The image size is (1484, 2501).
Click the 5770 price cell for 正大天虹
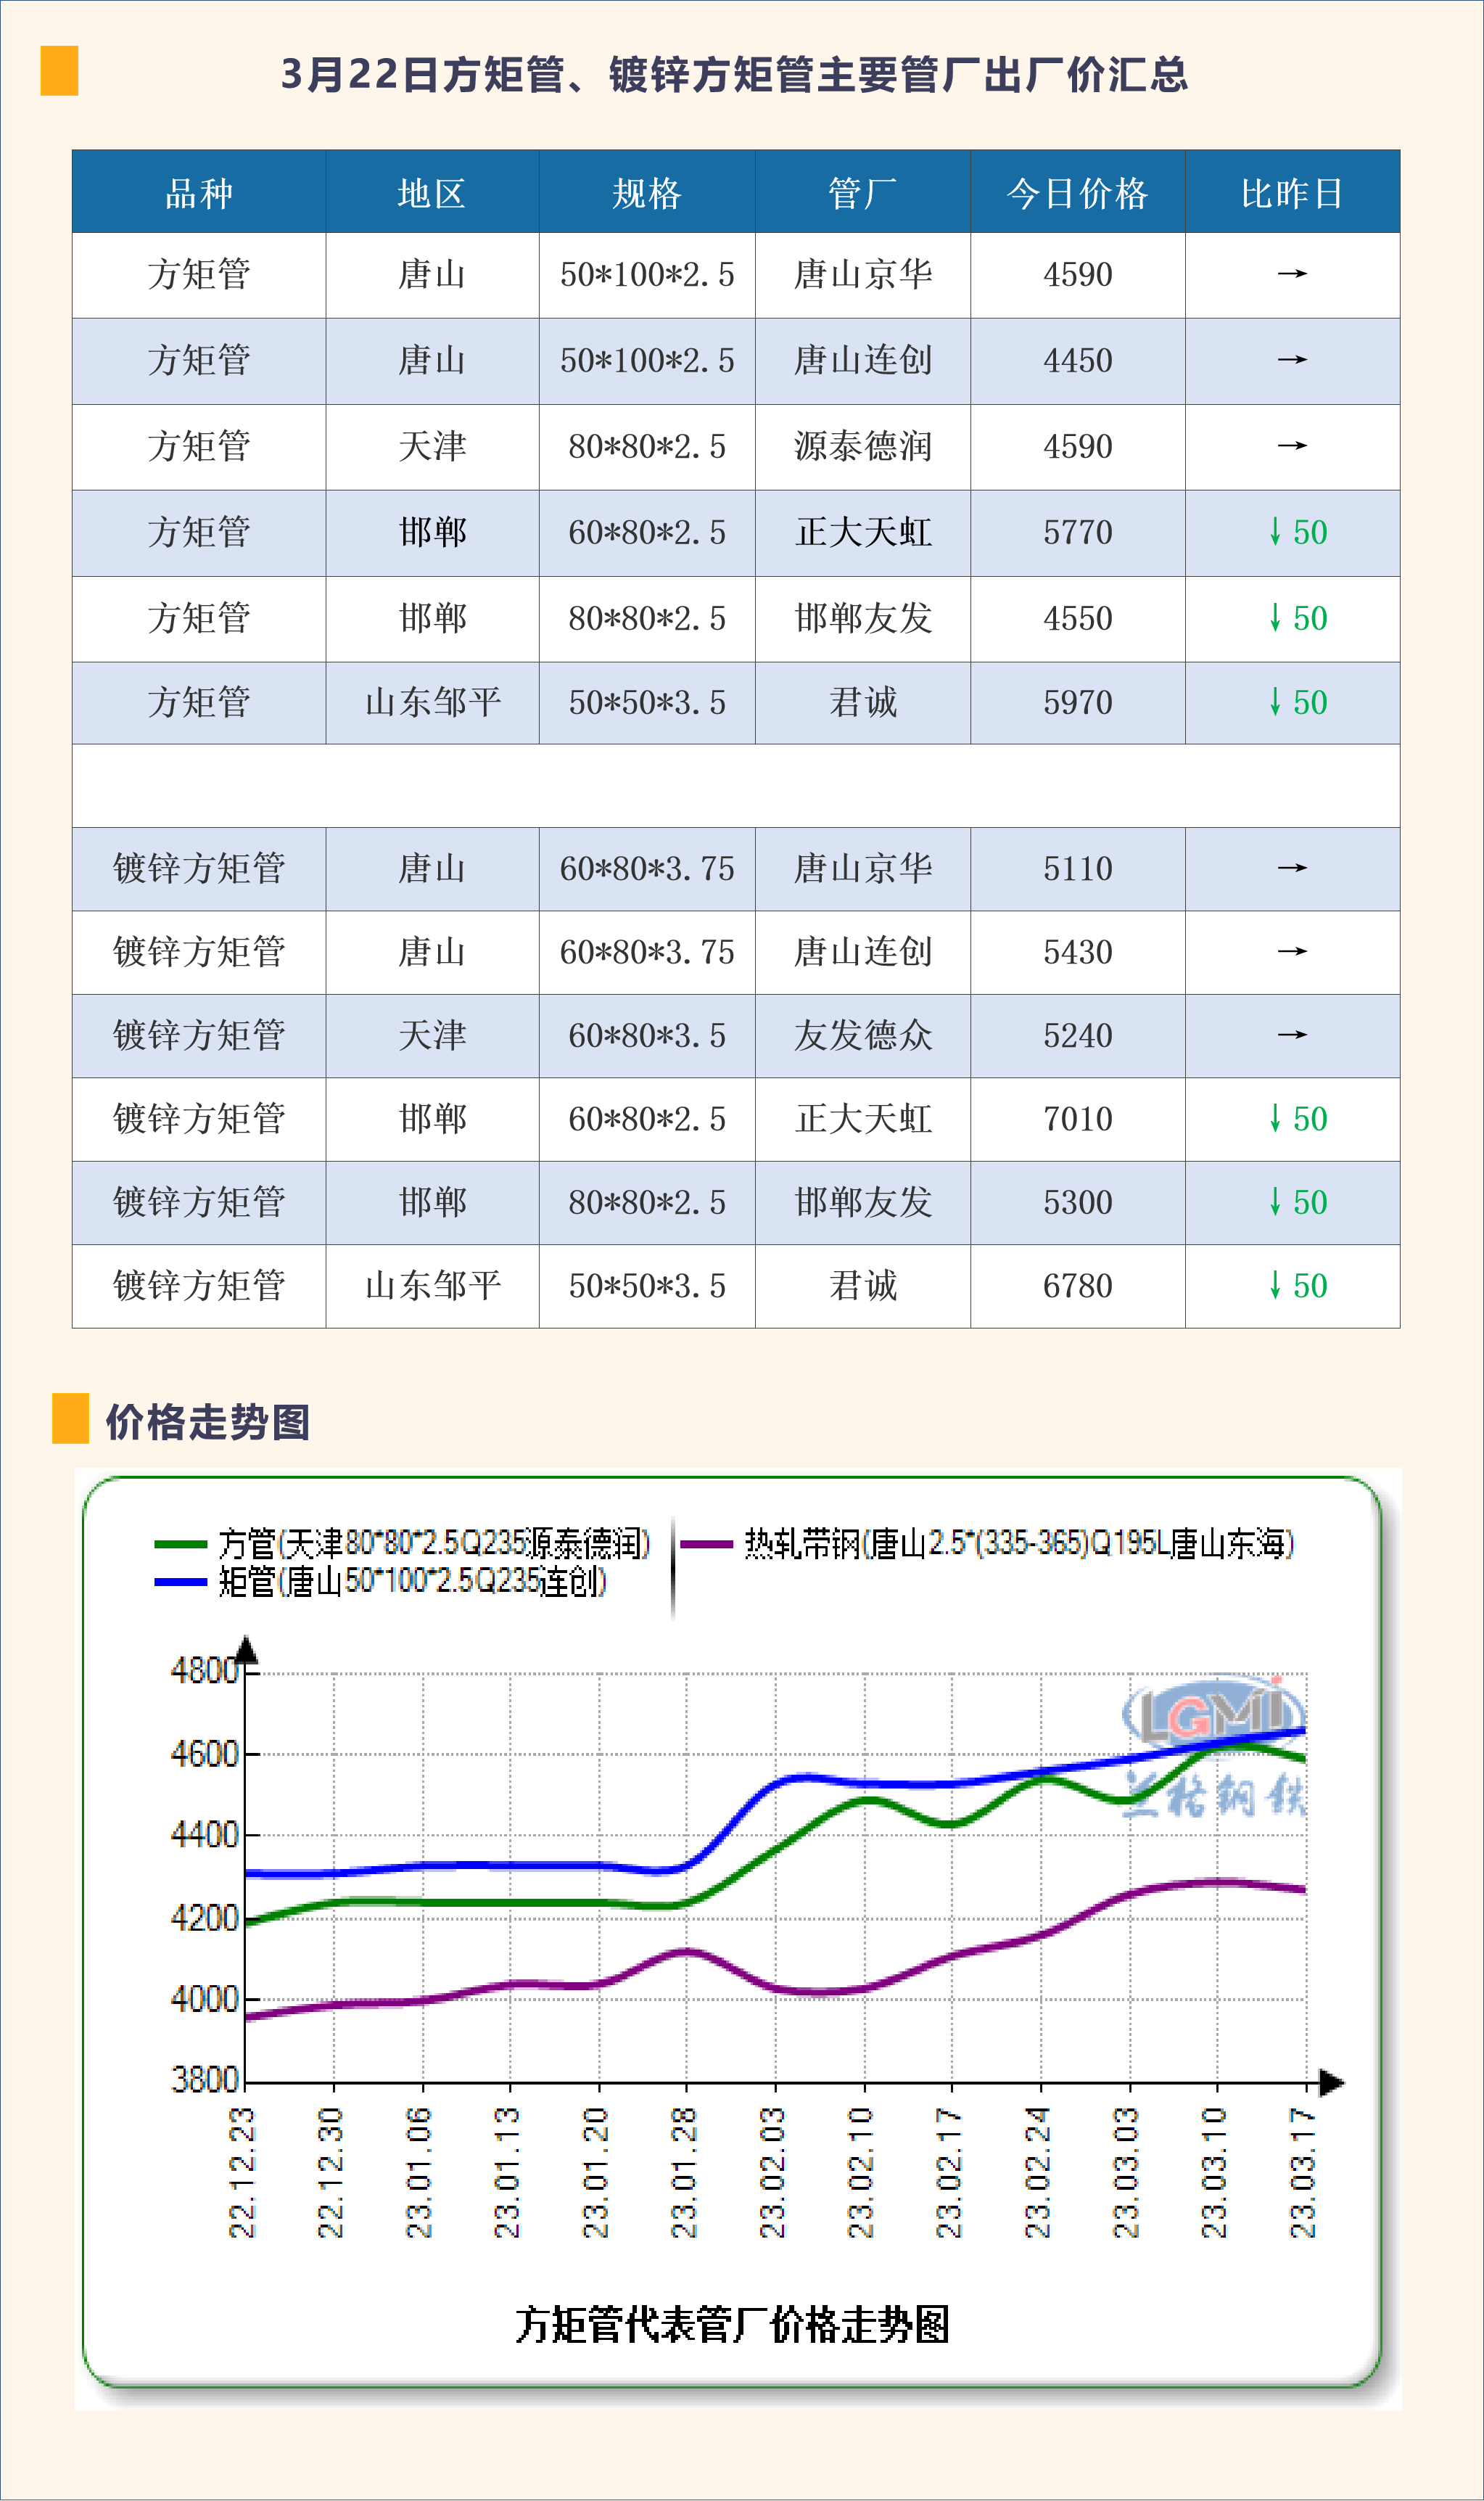(1077, 532)
